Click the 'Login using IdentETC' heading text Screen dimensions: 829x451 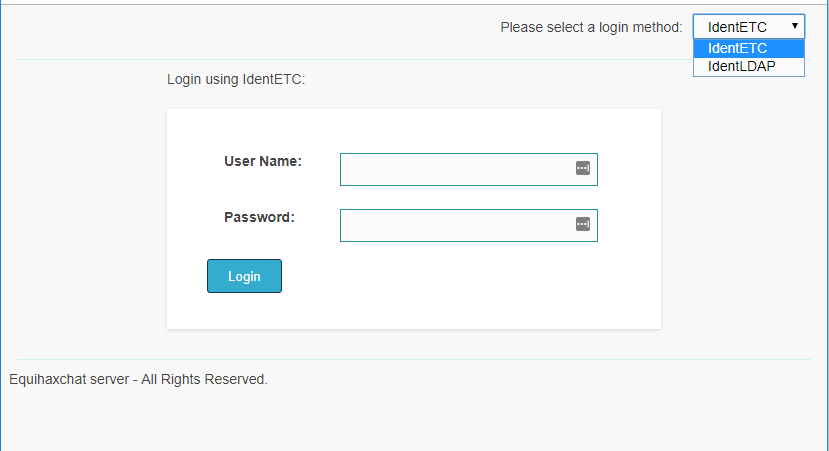[x=236, y=78]
